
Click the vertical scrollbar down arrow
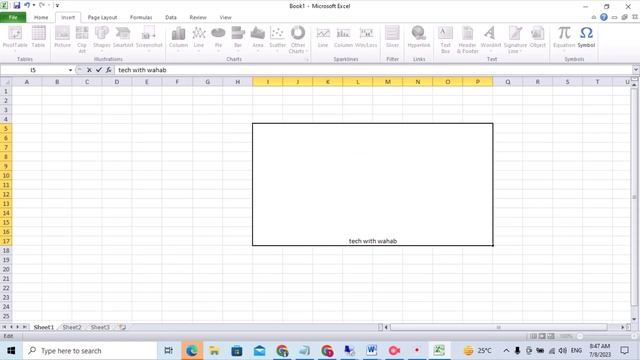tap(634, 319)
